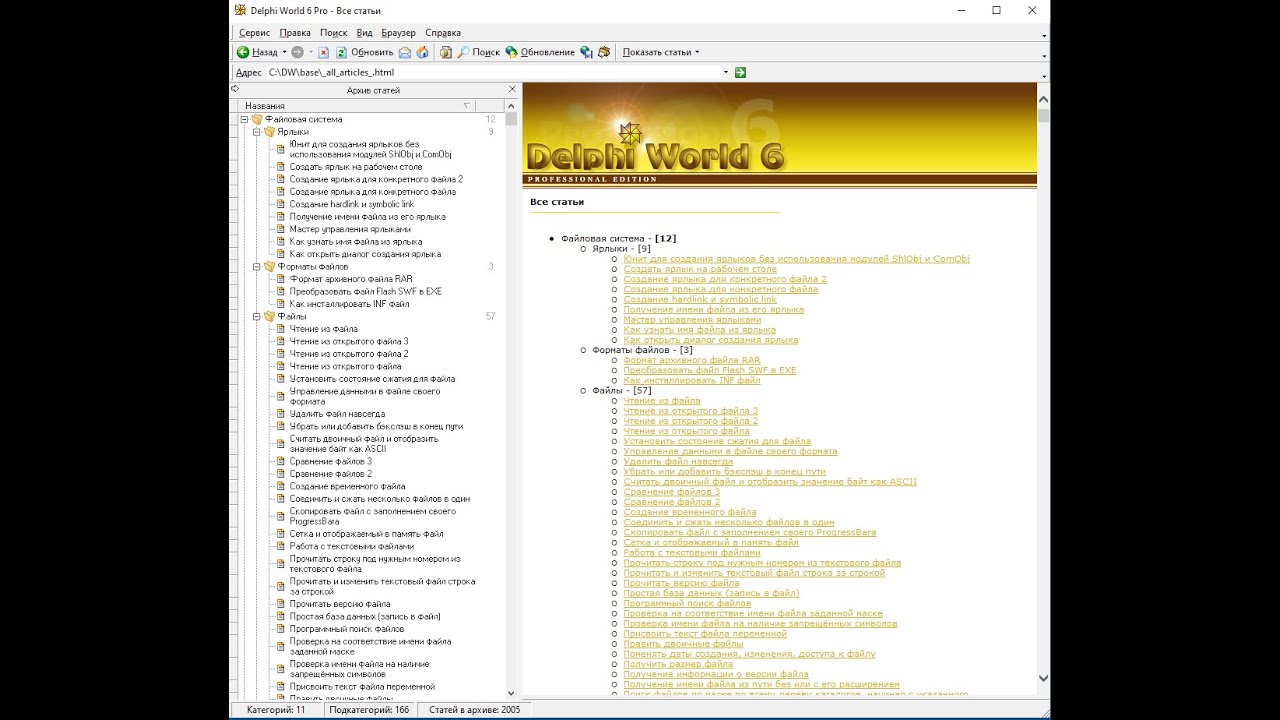Open the forward history dropdown arrow
The image size is (1280, 720).
(x=310, y=52)
